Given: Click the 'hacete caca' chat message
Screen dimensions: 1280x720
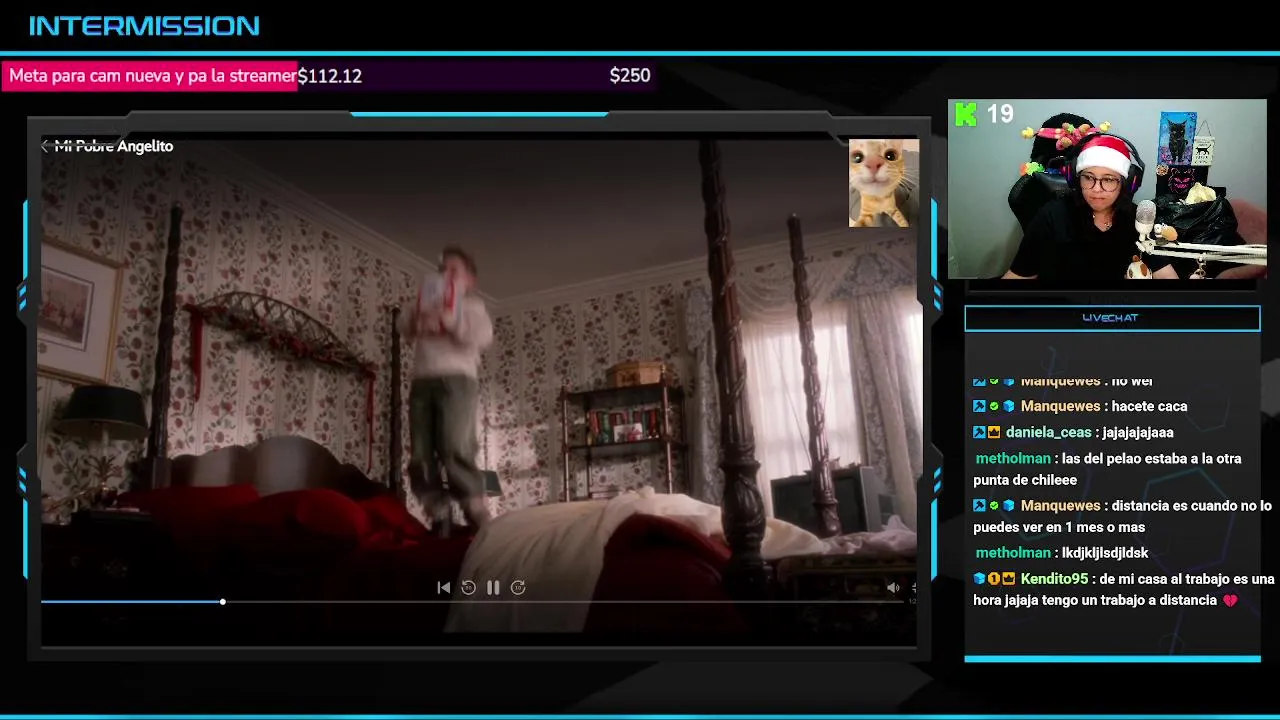Looking at the screenshot, I should (x=1149, y=406).
